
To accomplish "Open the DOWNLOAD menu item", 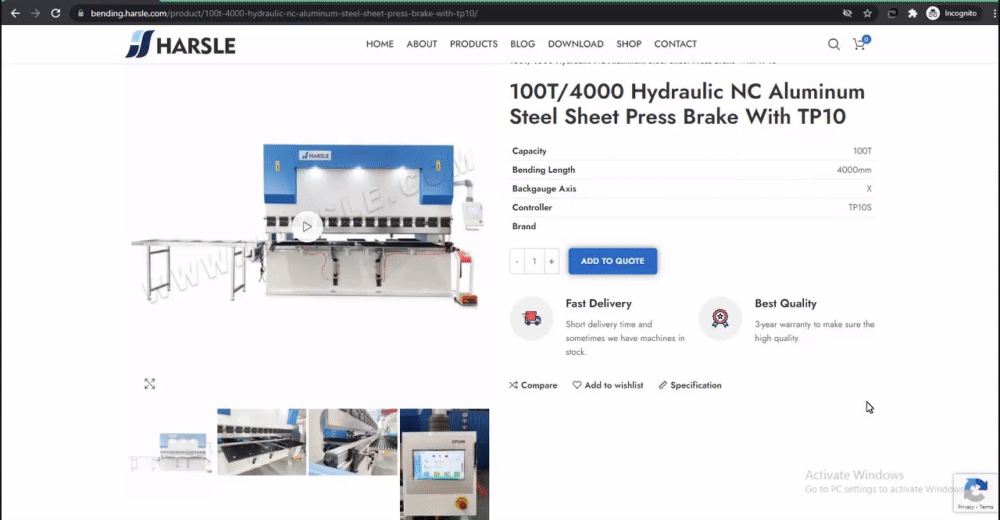I will click(x=575, y=44).
